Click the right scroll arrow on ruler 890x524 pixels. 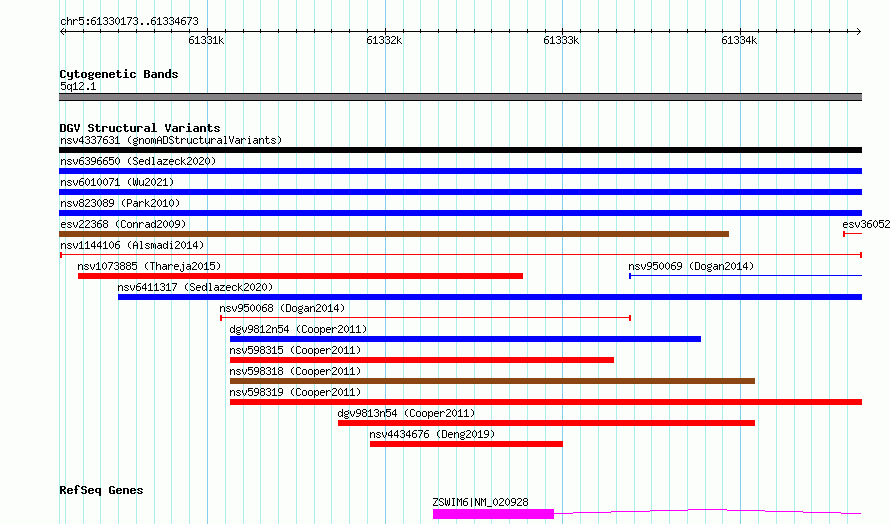tap(858, 32)
